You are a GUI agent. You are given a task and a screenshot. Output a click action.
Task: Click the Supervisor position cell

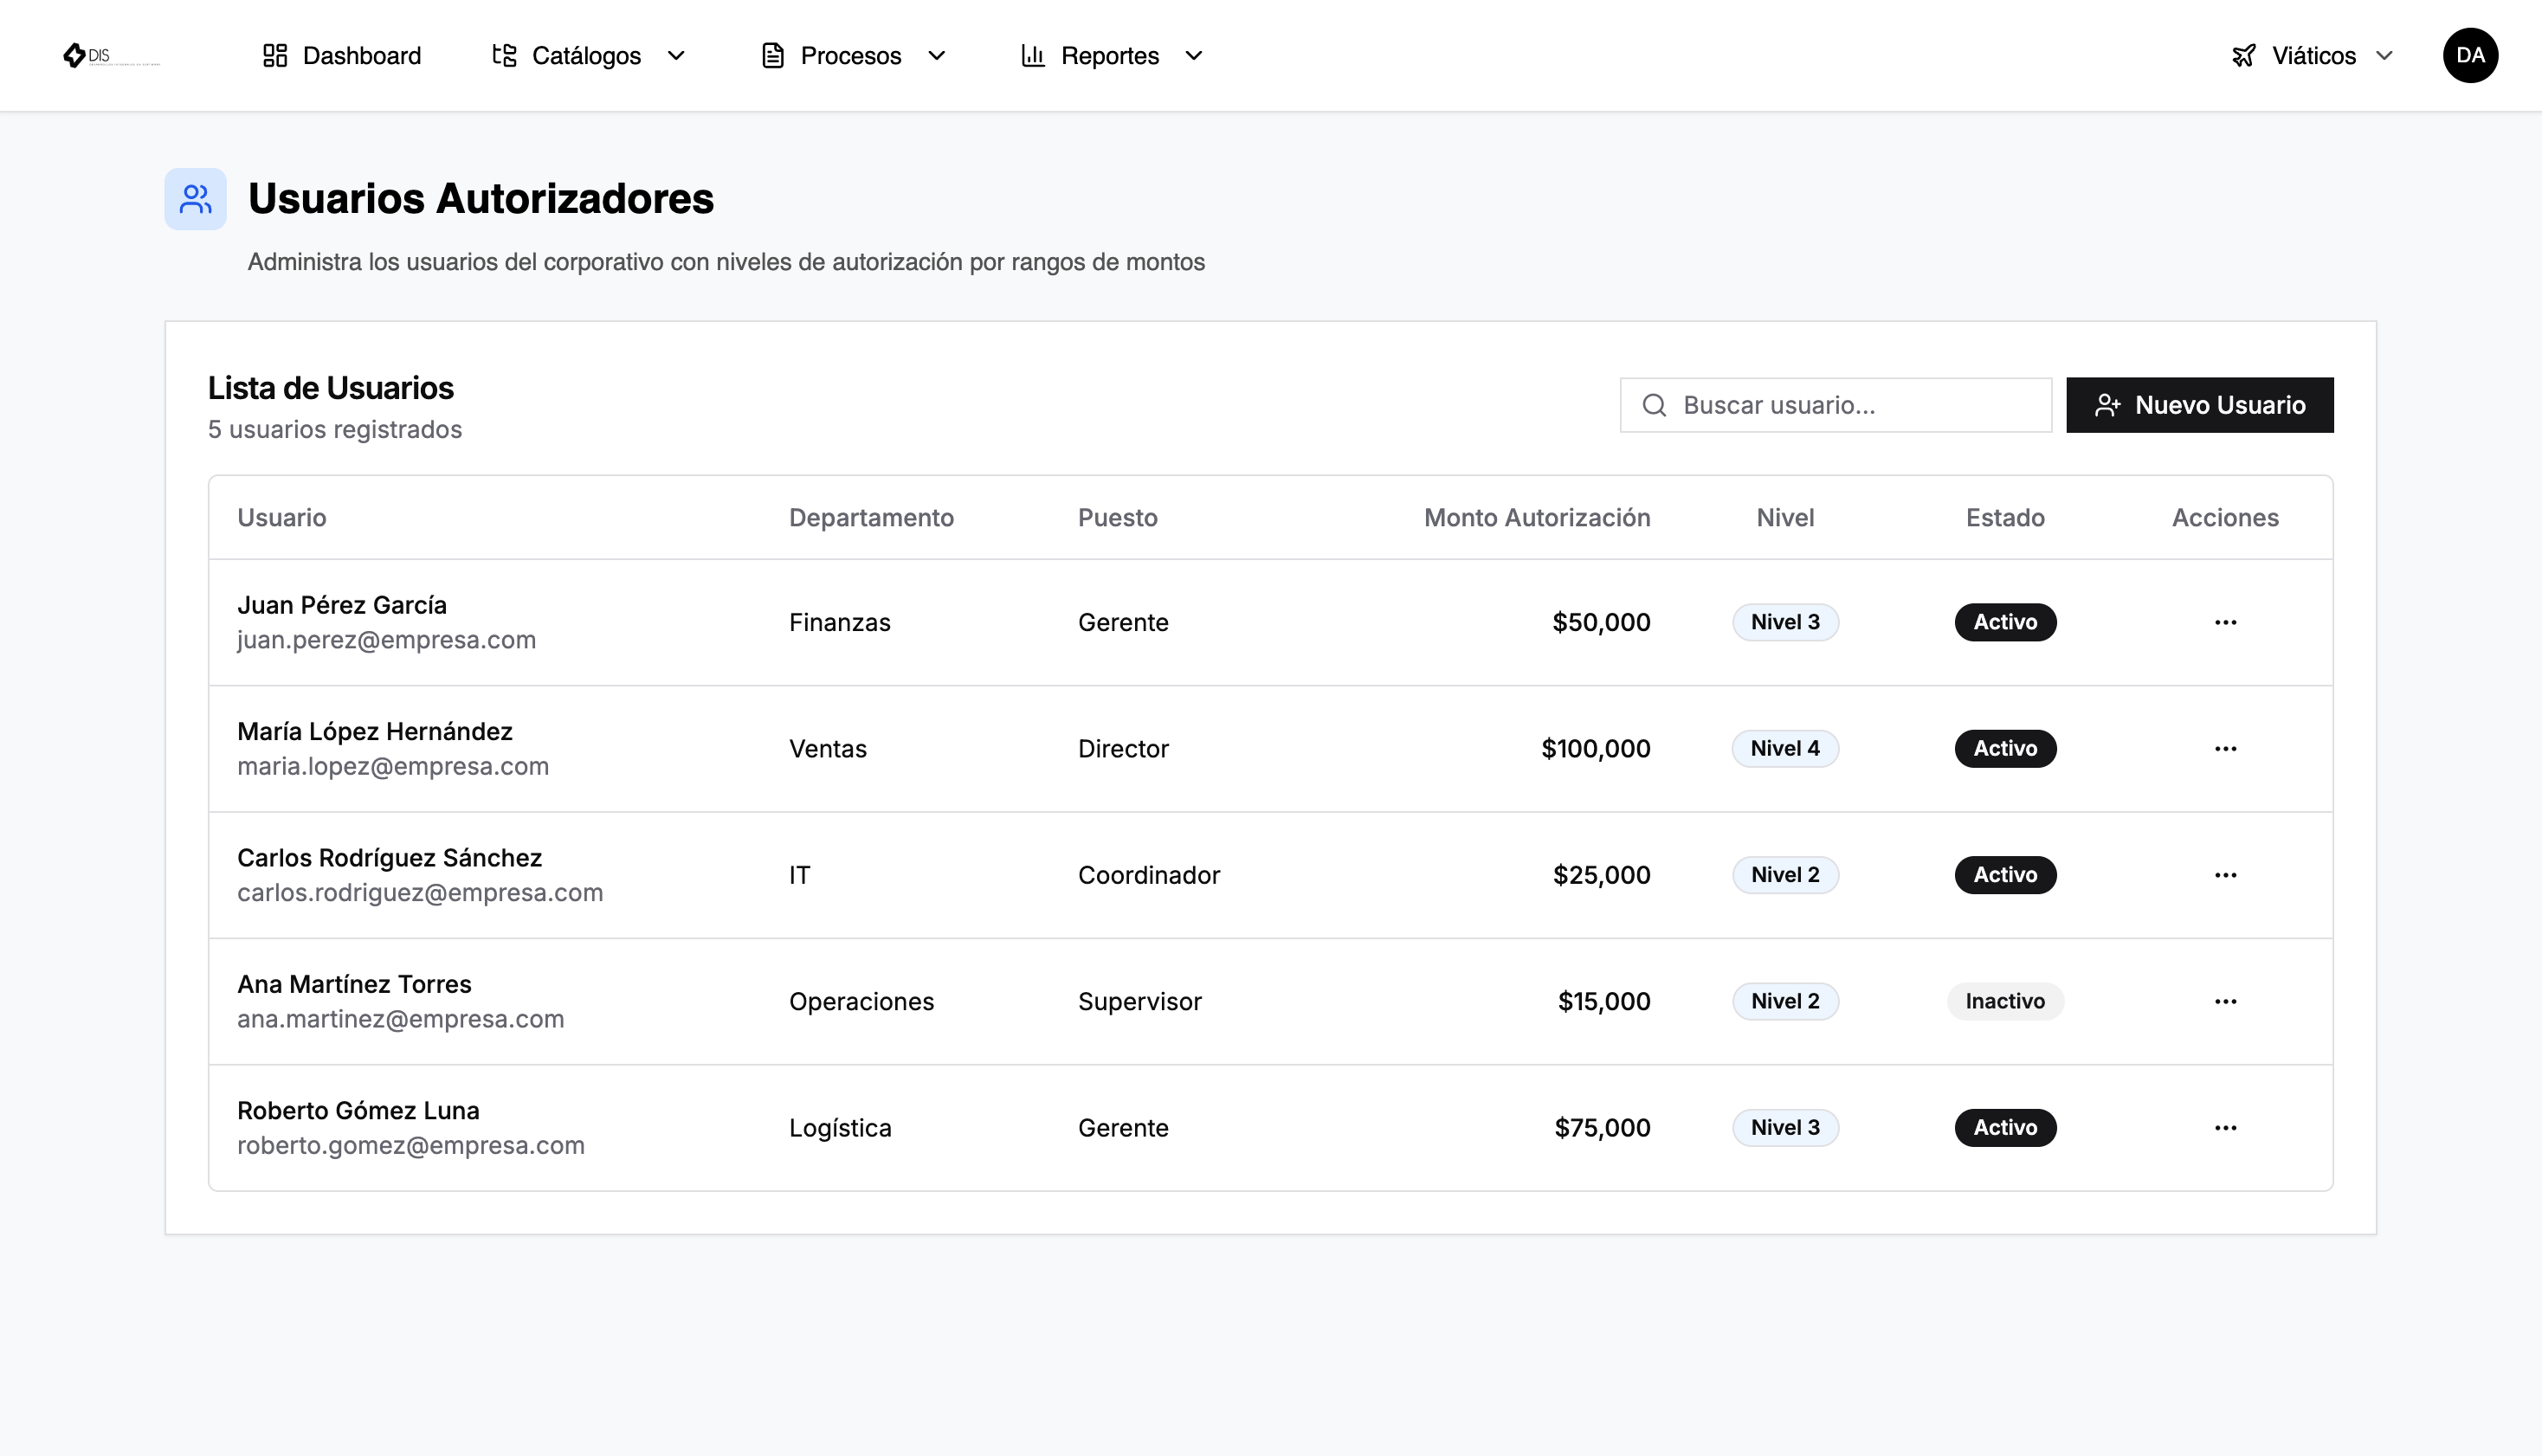click(1140, 1001)
